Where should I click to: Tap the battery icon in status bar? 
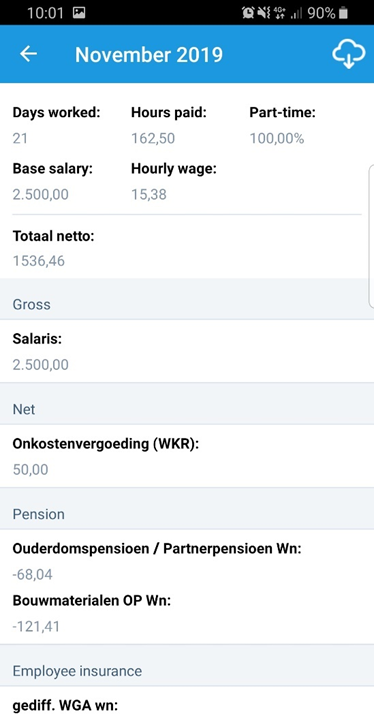tap(343, 13)
